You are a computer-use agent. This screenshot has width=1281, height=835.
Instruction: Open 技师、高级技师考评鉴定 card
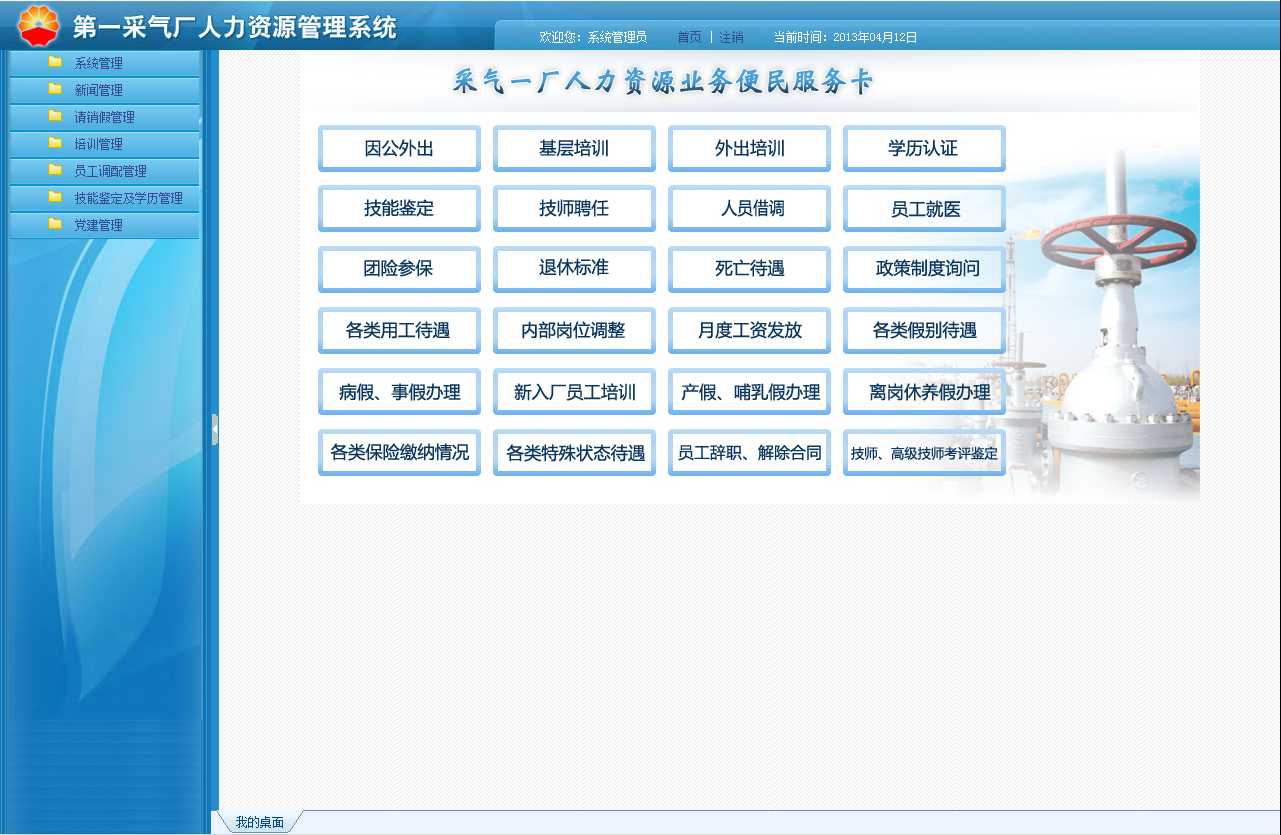[924, 453]
